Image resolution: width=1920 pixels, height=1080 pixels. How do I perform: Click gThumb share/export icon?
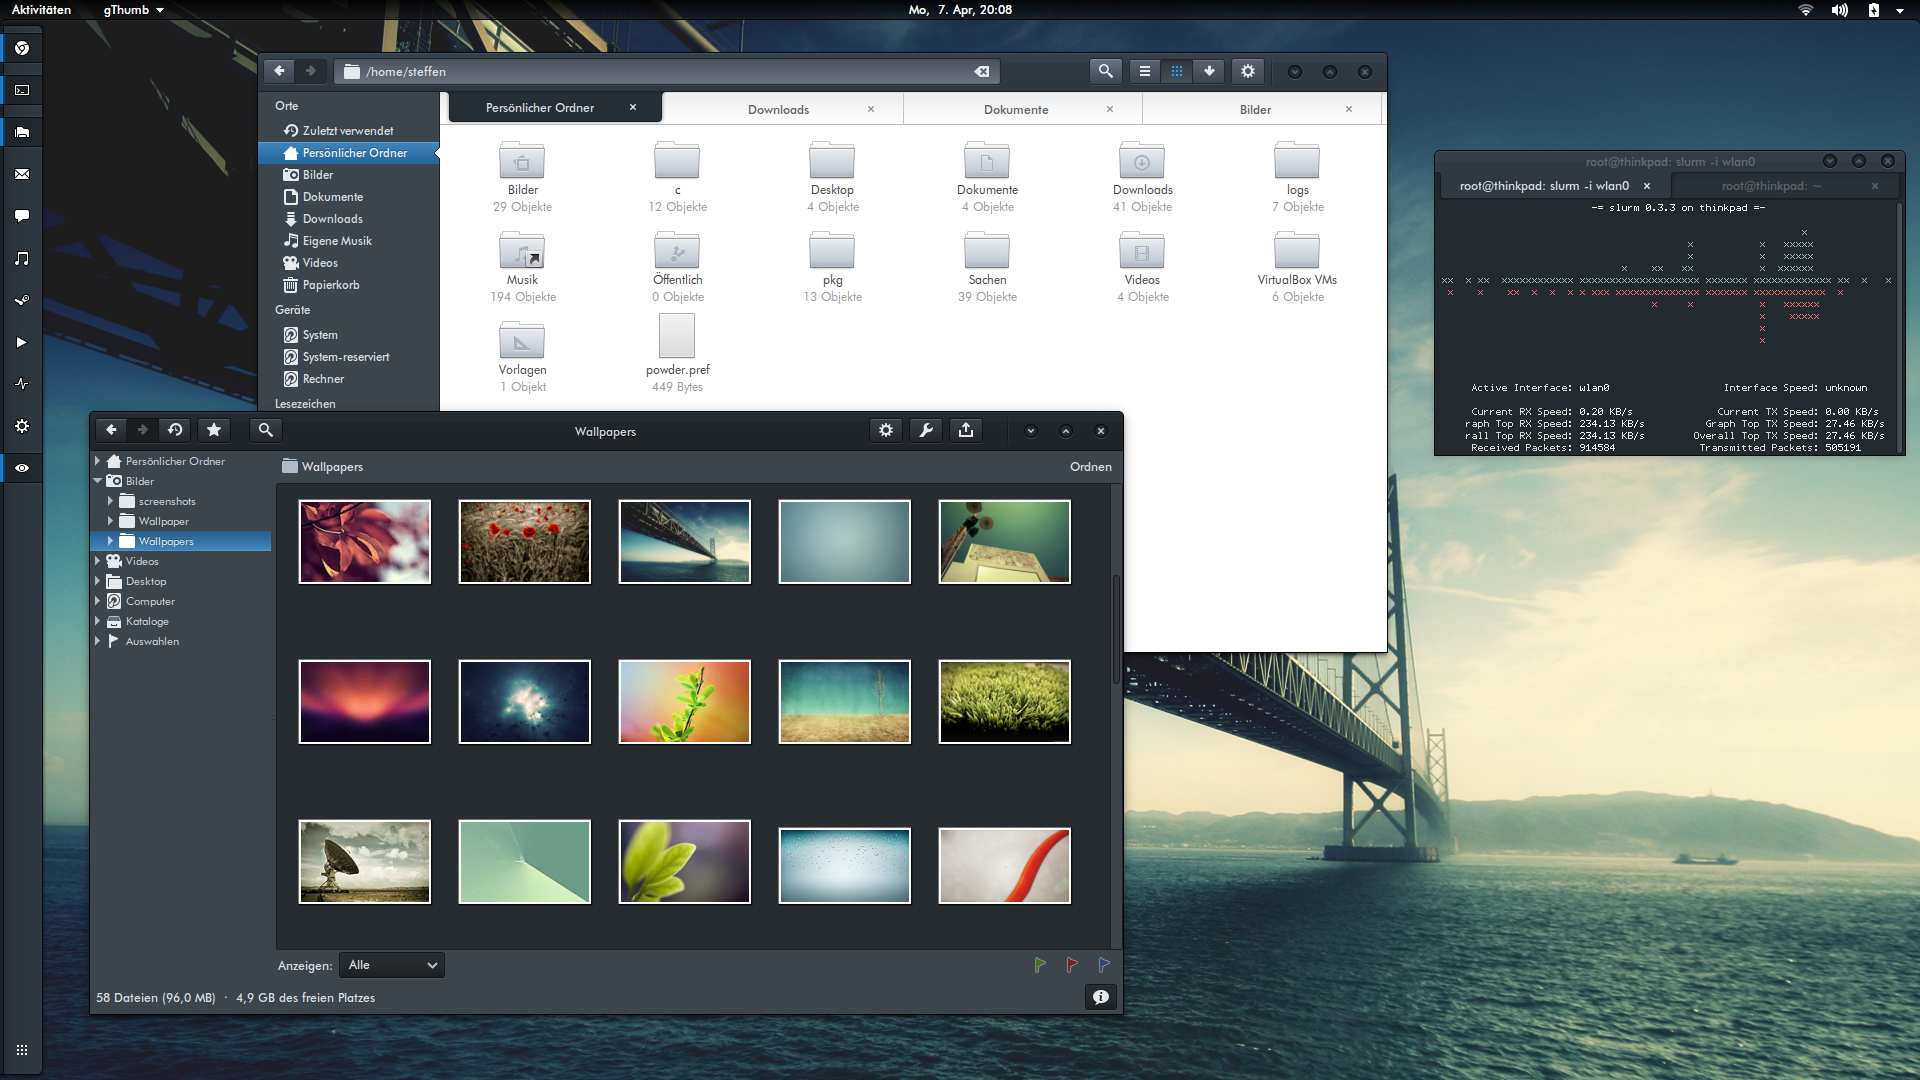(966, 430)
